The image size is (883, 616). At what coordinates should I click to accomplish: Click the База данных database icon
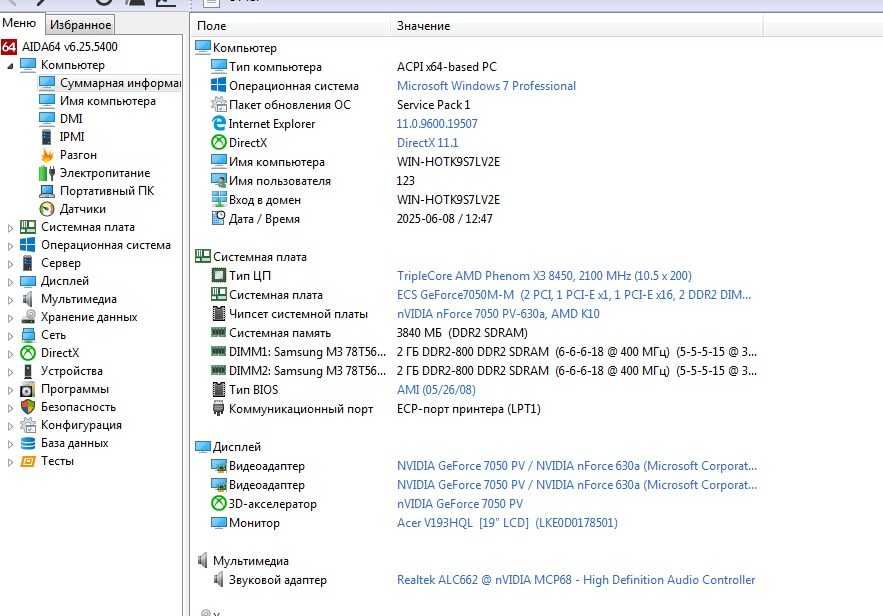point(28,443)
